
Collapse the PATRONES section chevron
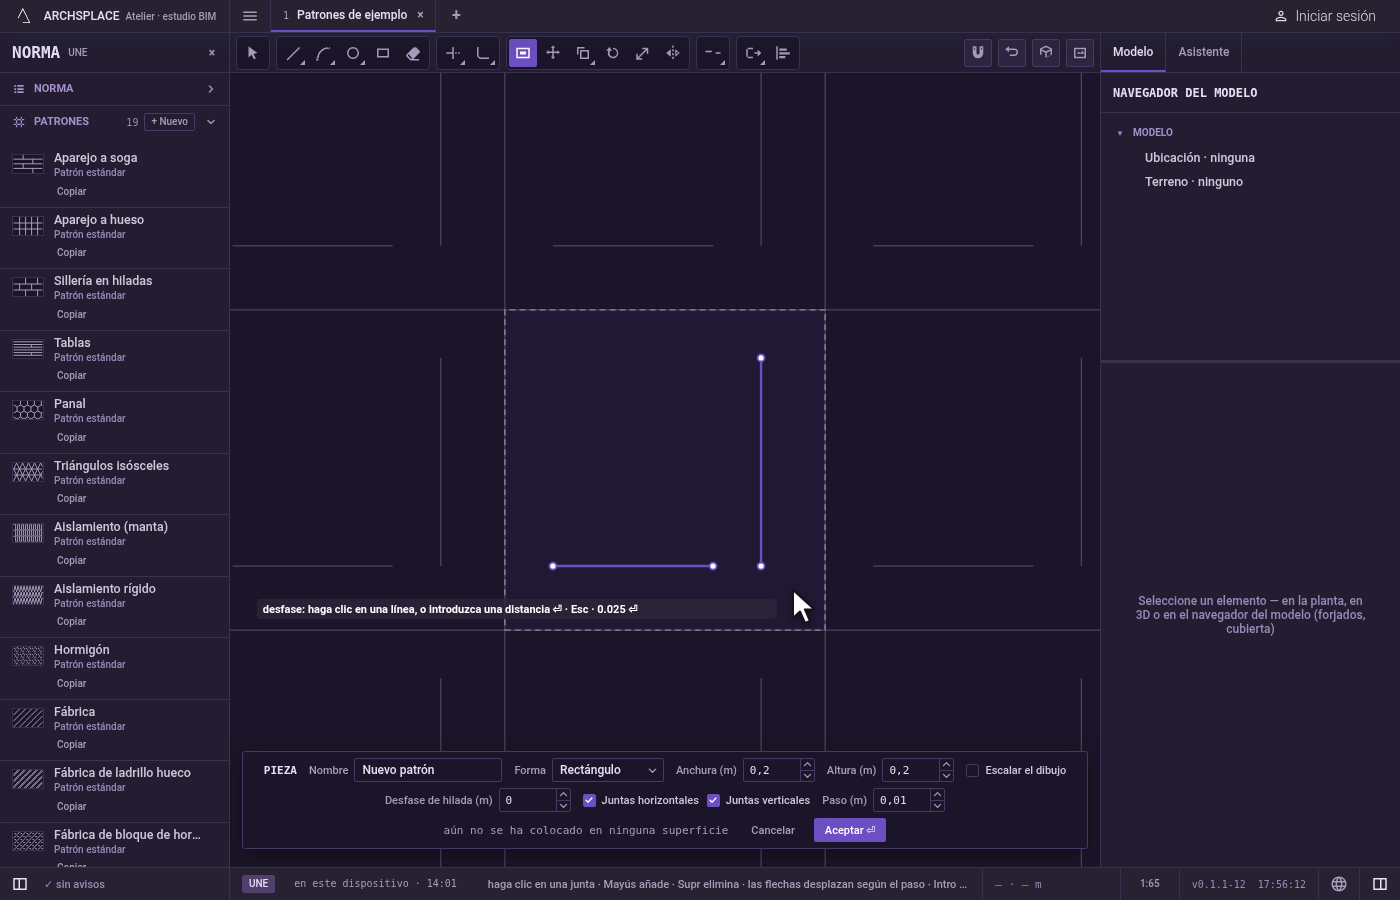[x=211, y=122]
